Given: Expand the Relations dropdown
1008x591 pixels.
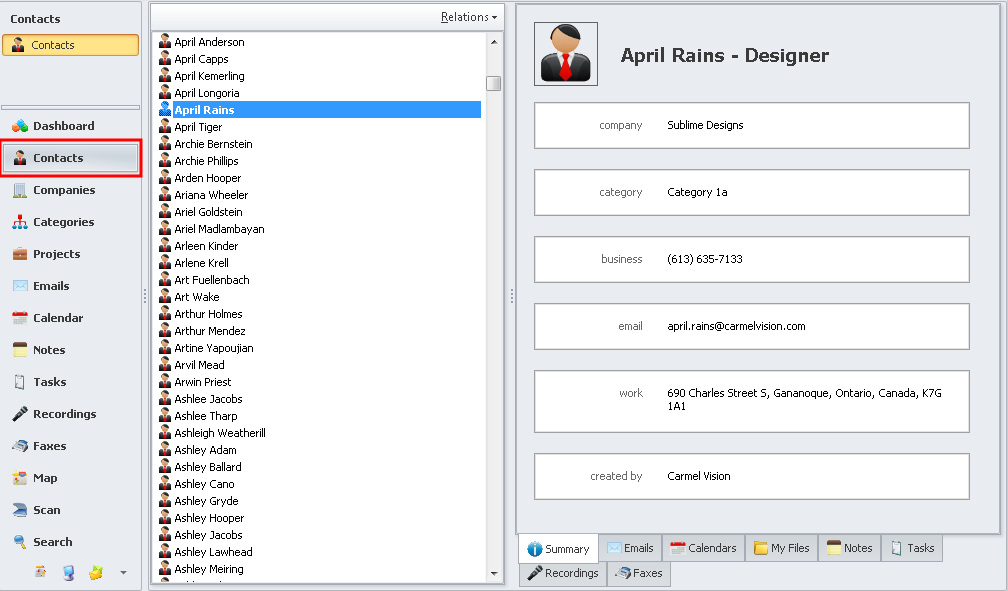Looking at the screenshot, I should point(469,17).
